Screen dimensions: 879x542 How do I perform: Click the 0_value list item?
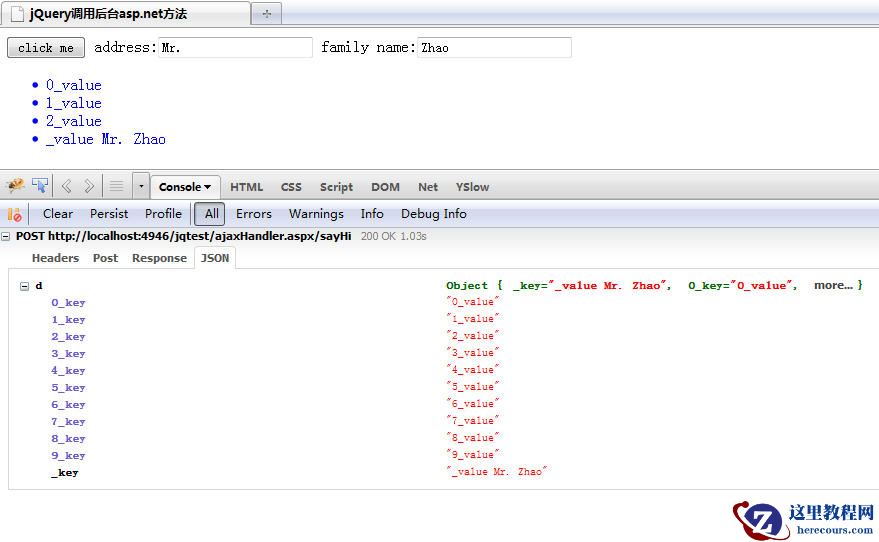(73, 85)
